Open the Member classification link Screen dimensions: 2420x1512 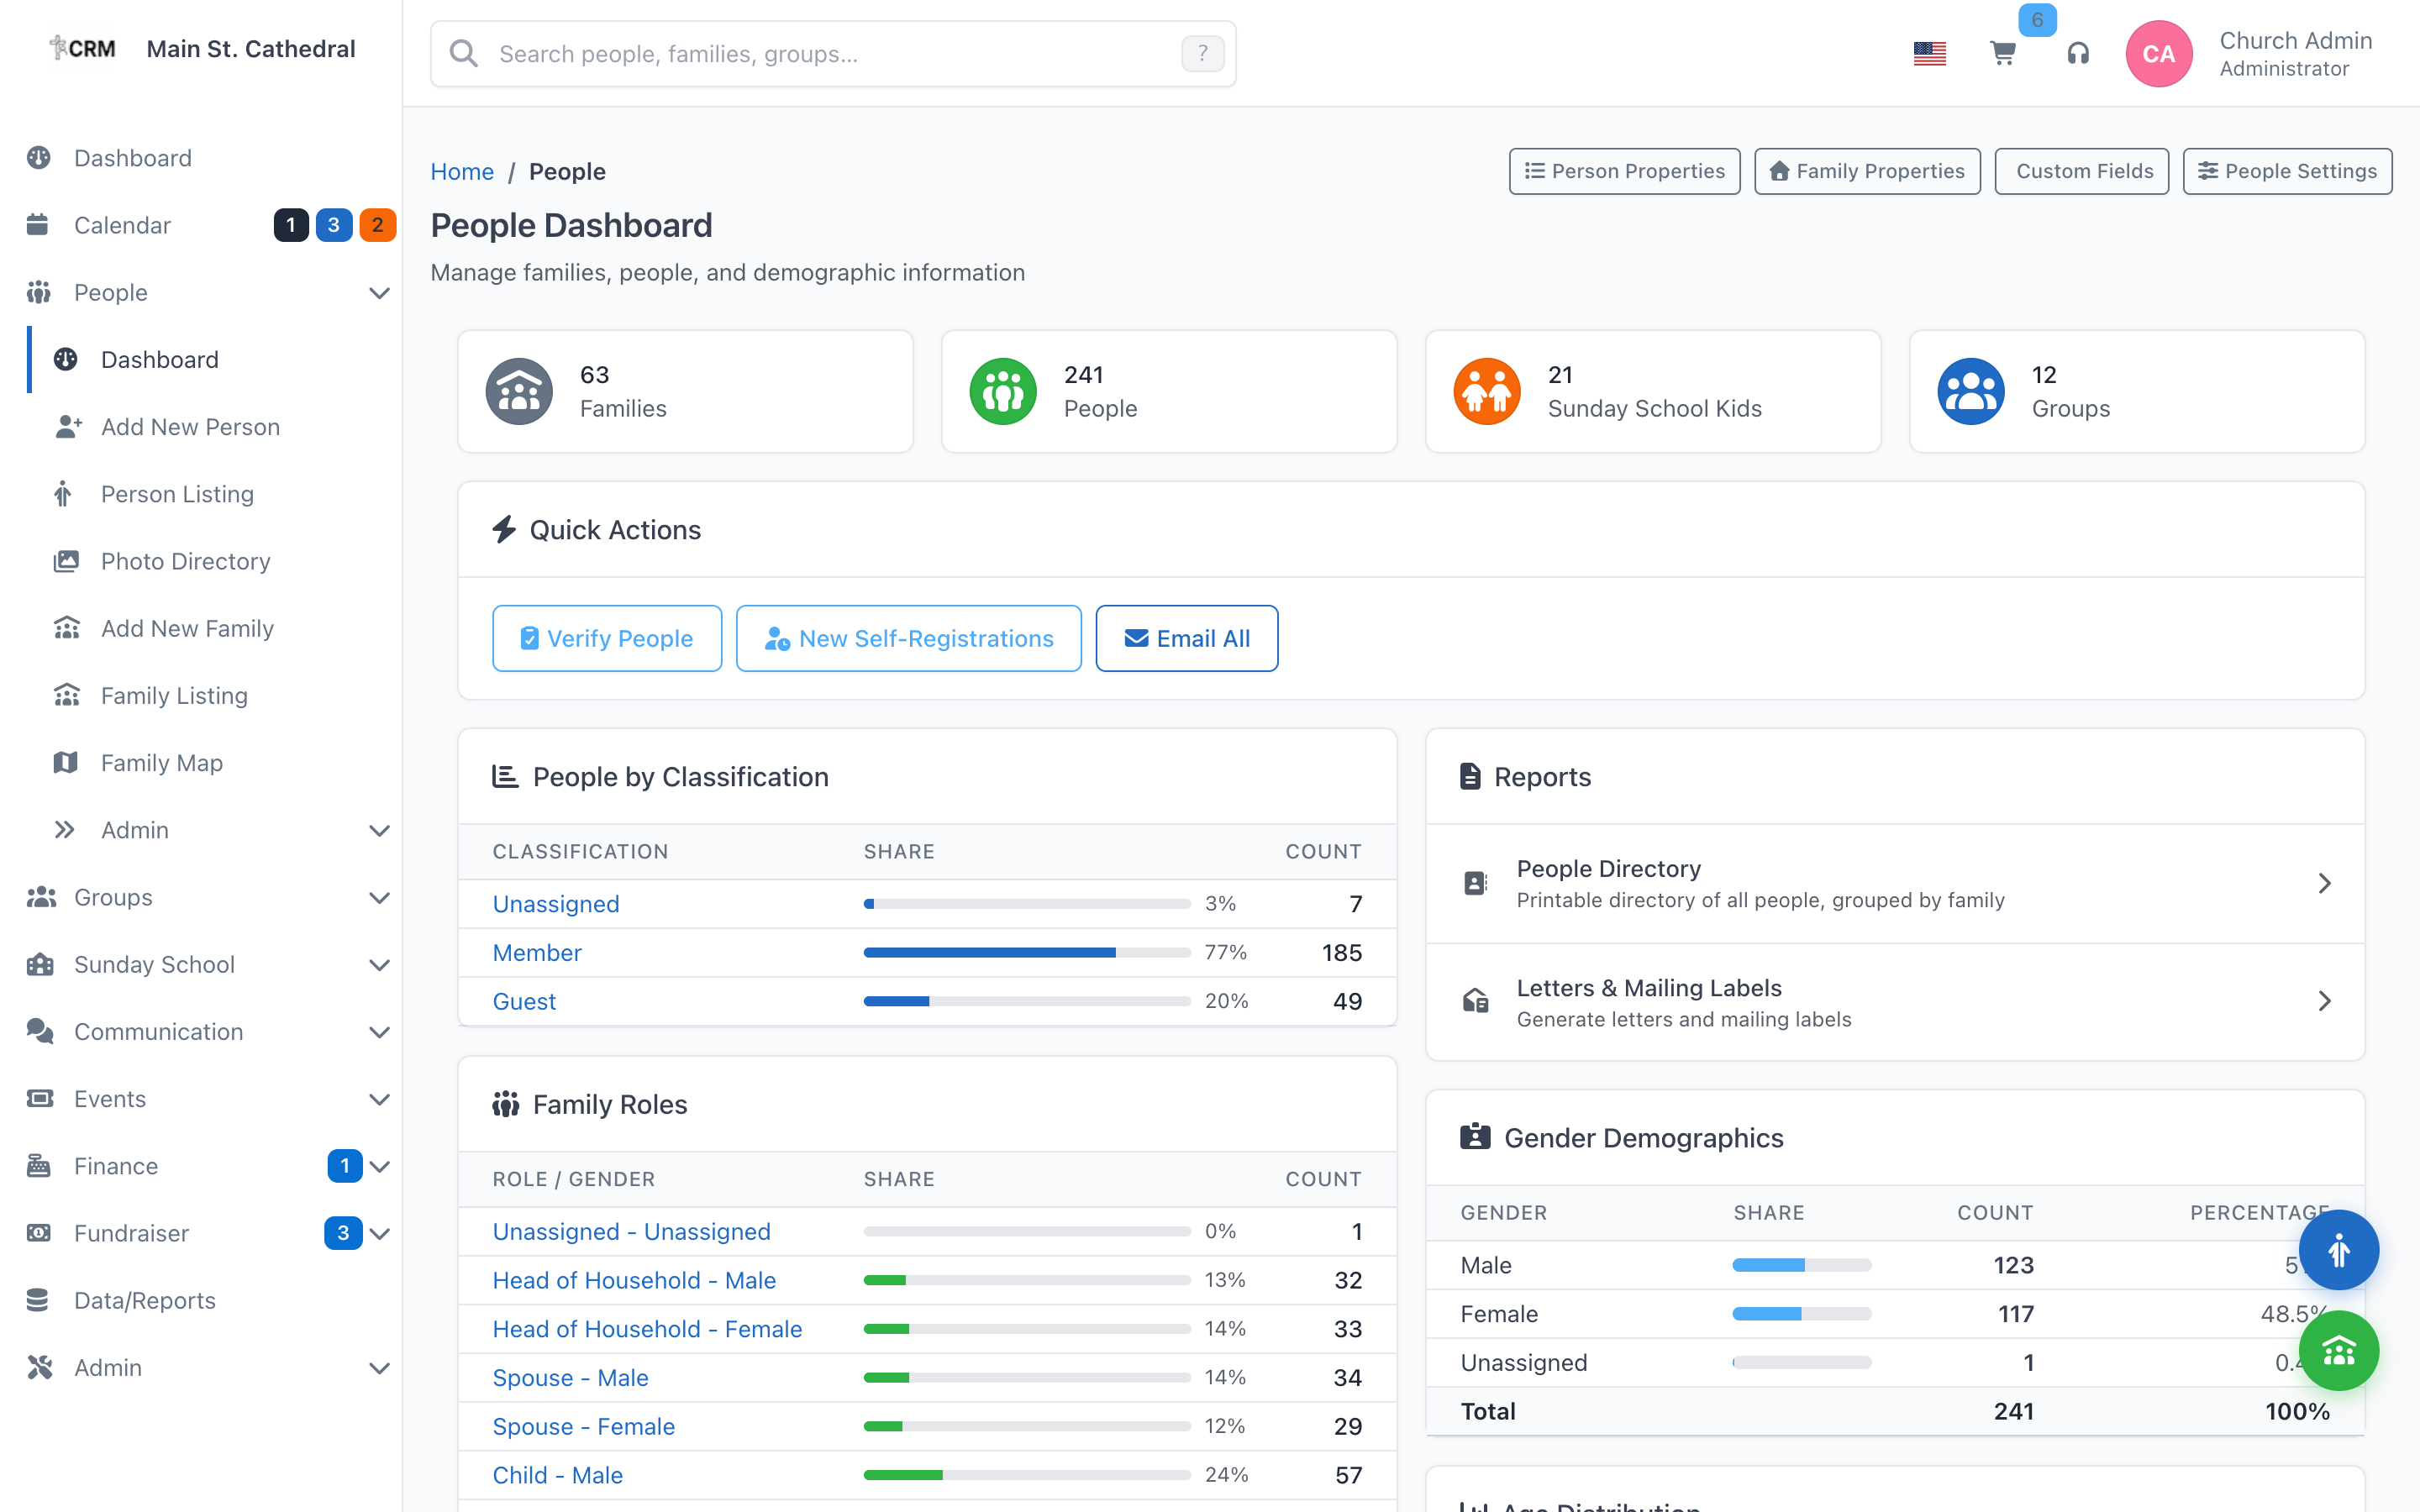point(537,953)
